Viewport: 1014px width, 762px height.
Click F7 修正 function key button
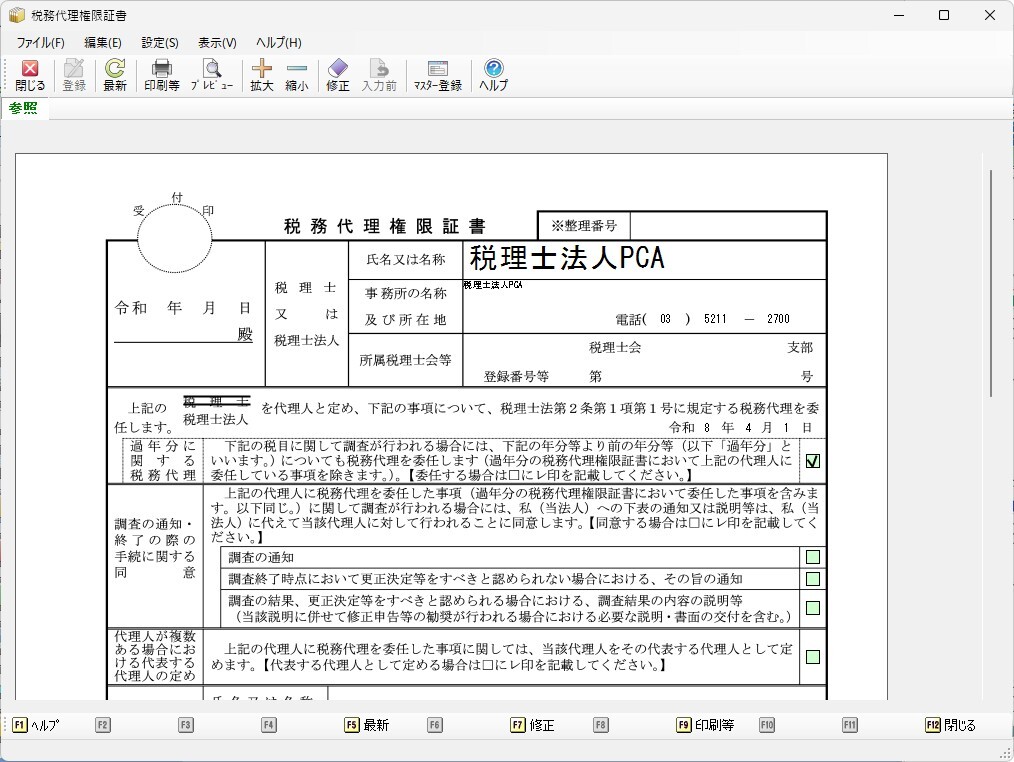[532, 725]
